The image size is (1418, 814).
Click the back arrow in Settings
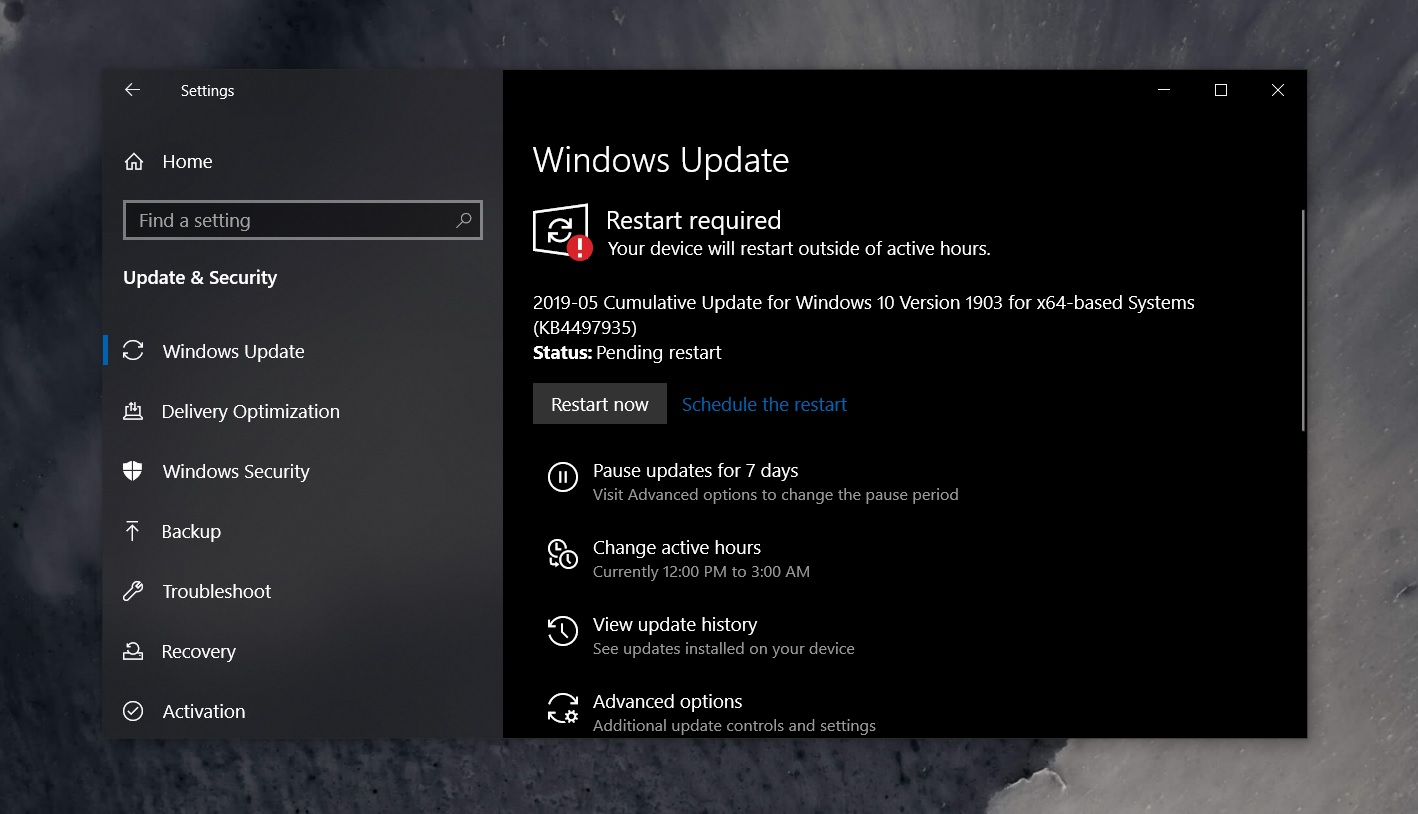(132, 90)
